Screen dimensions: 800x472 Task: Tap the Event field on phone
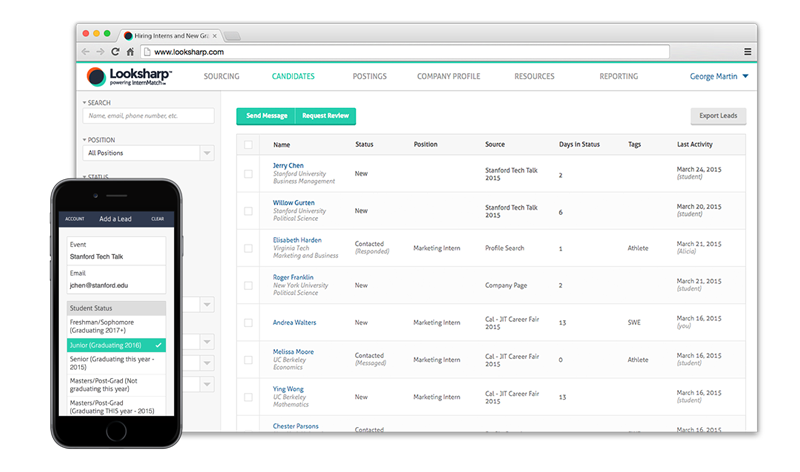[116, 251]
